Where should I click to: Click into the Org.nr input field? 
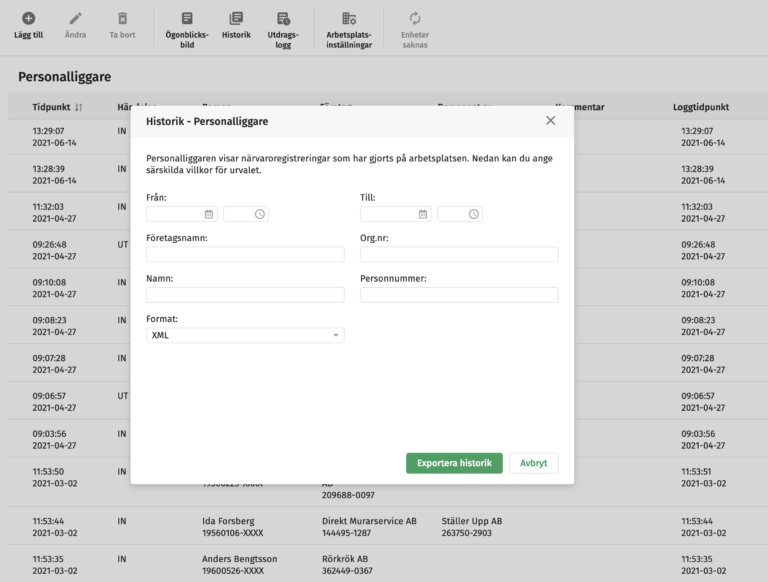pos(459,255)
